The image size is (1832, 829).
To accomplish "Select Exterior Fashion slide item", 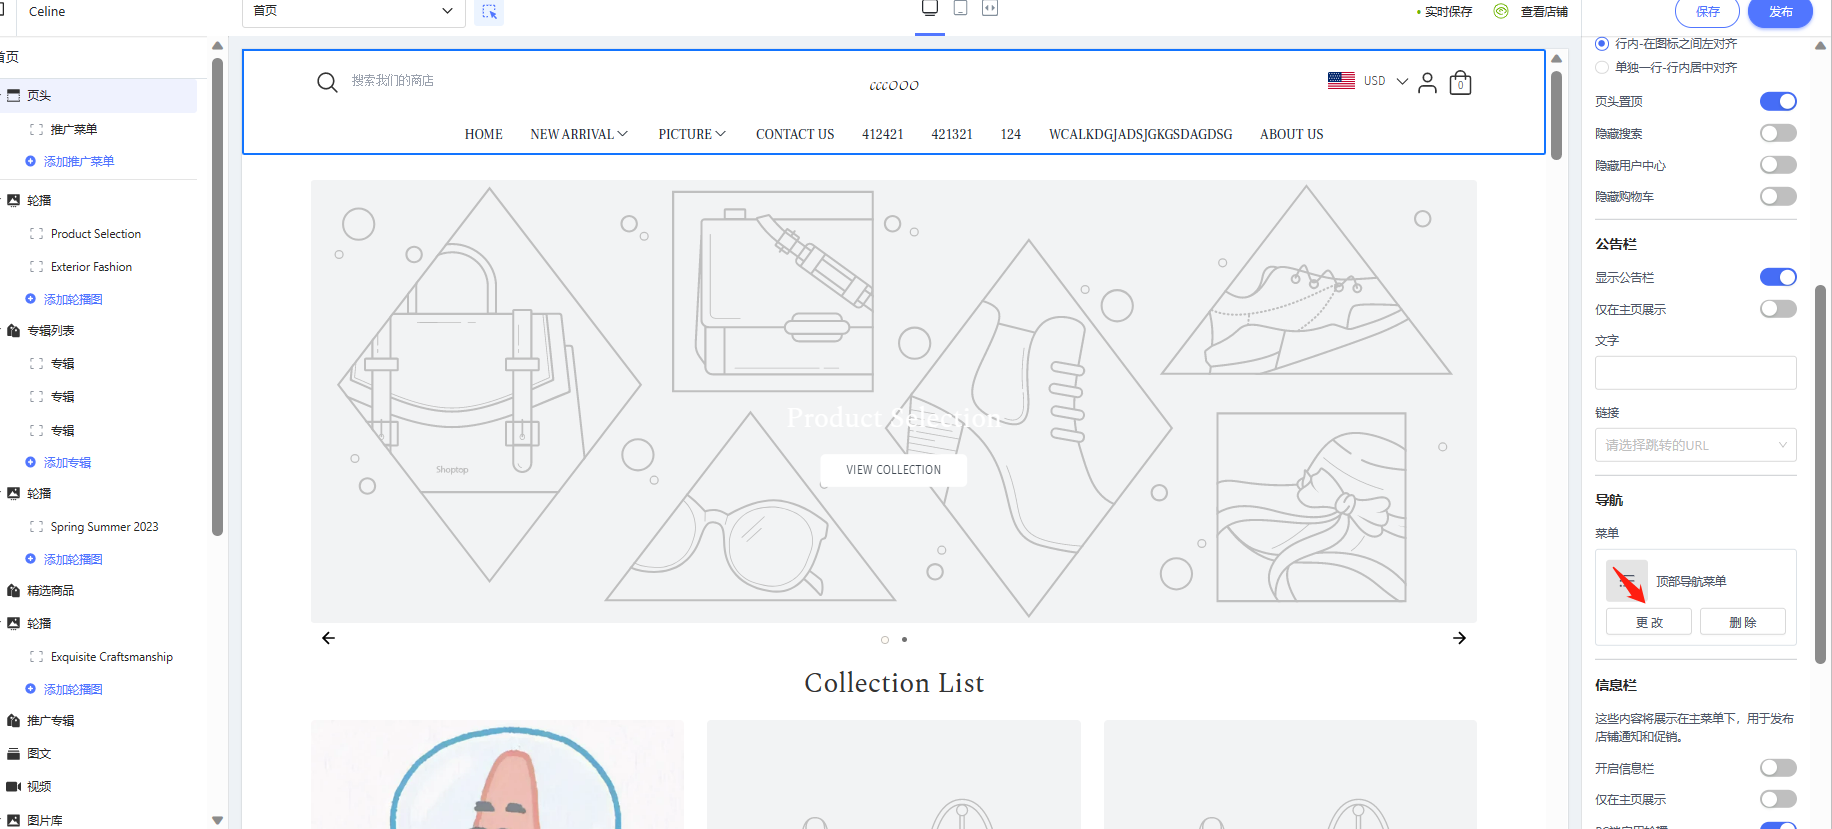I will (x=91, y=267).
